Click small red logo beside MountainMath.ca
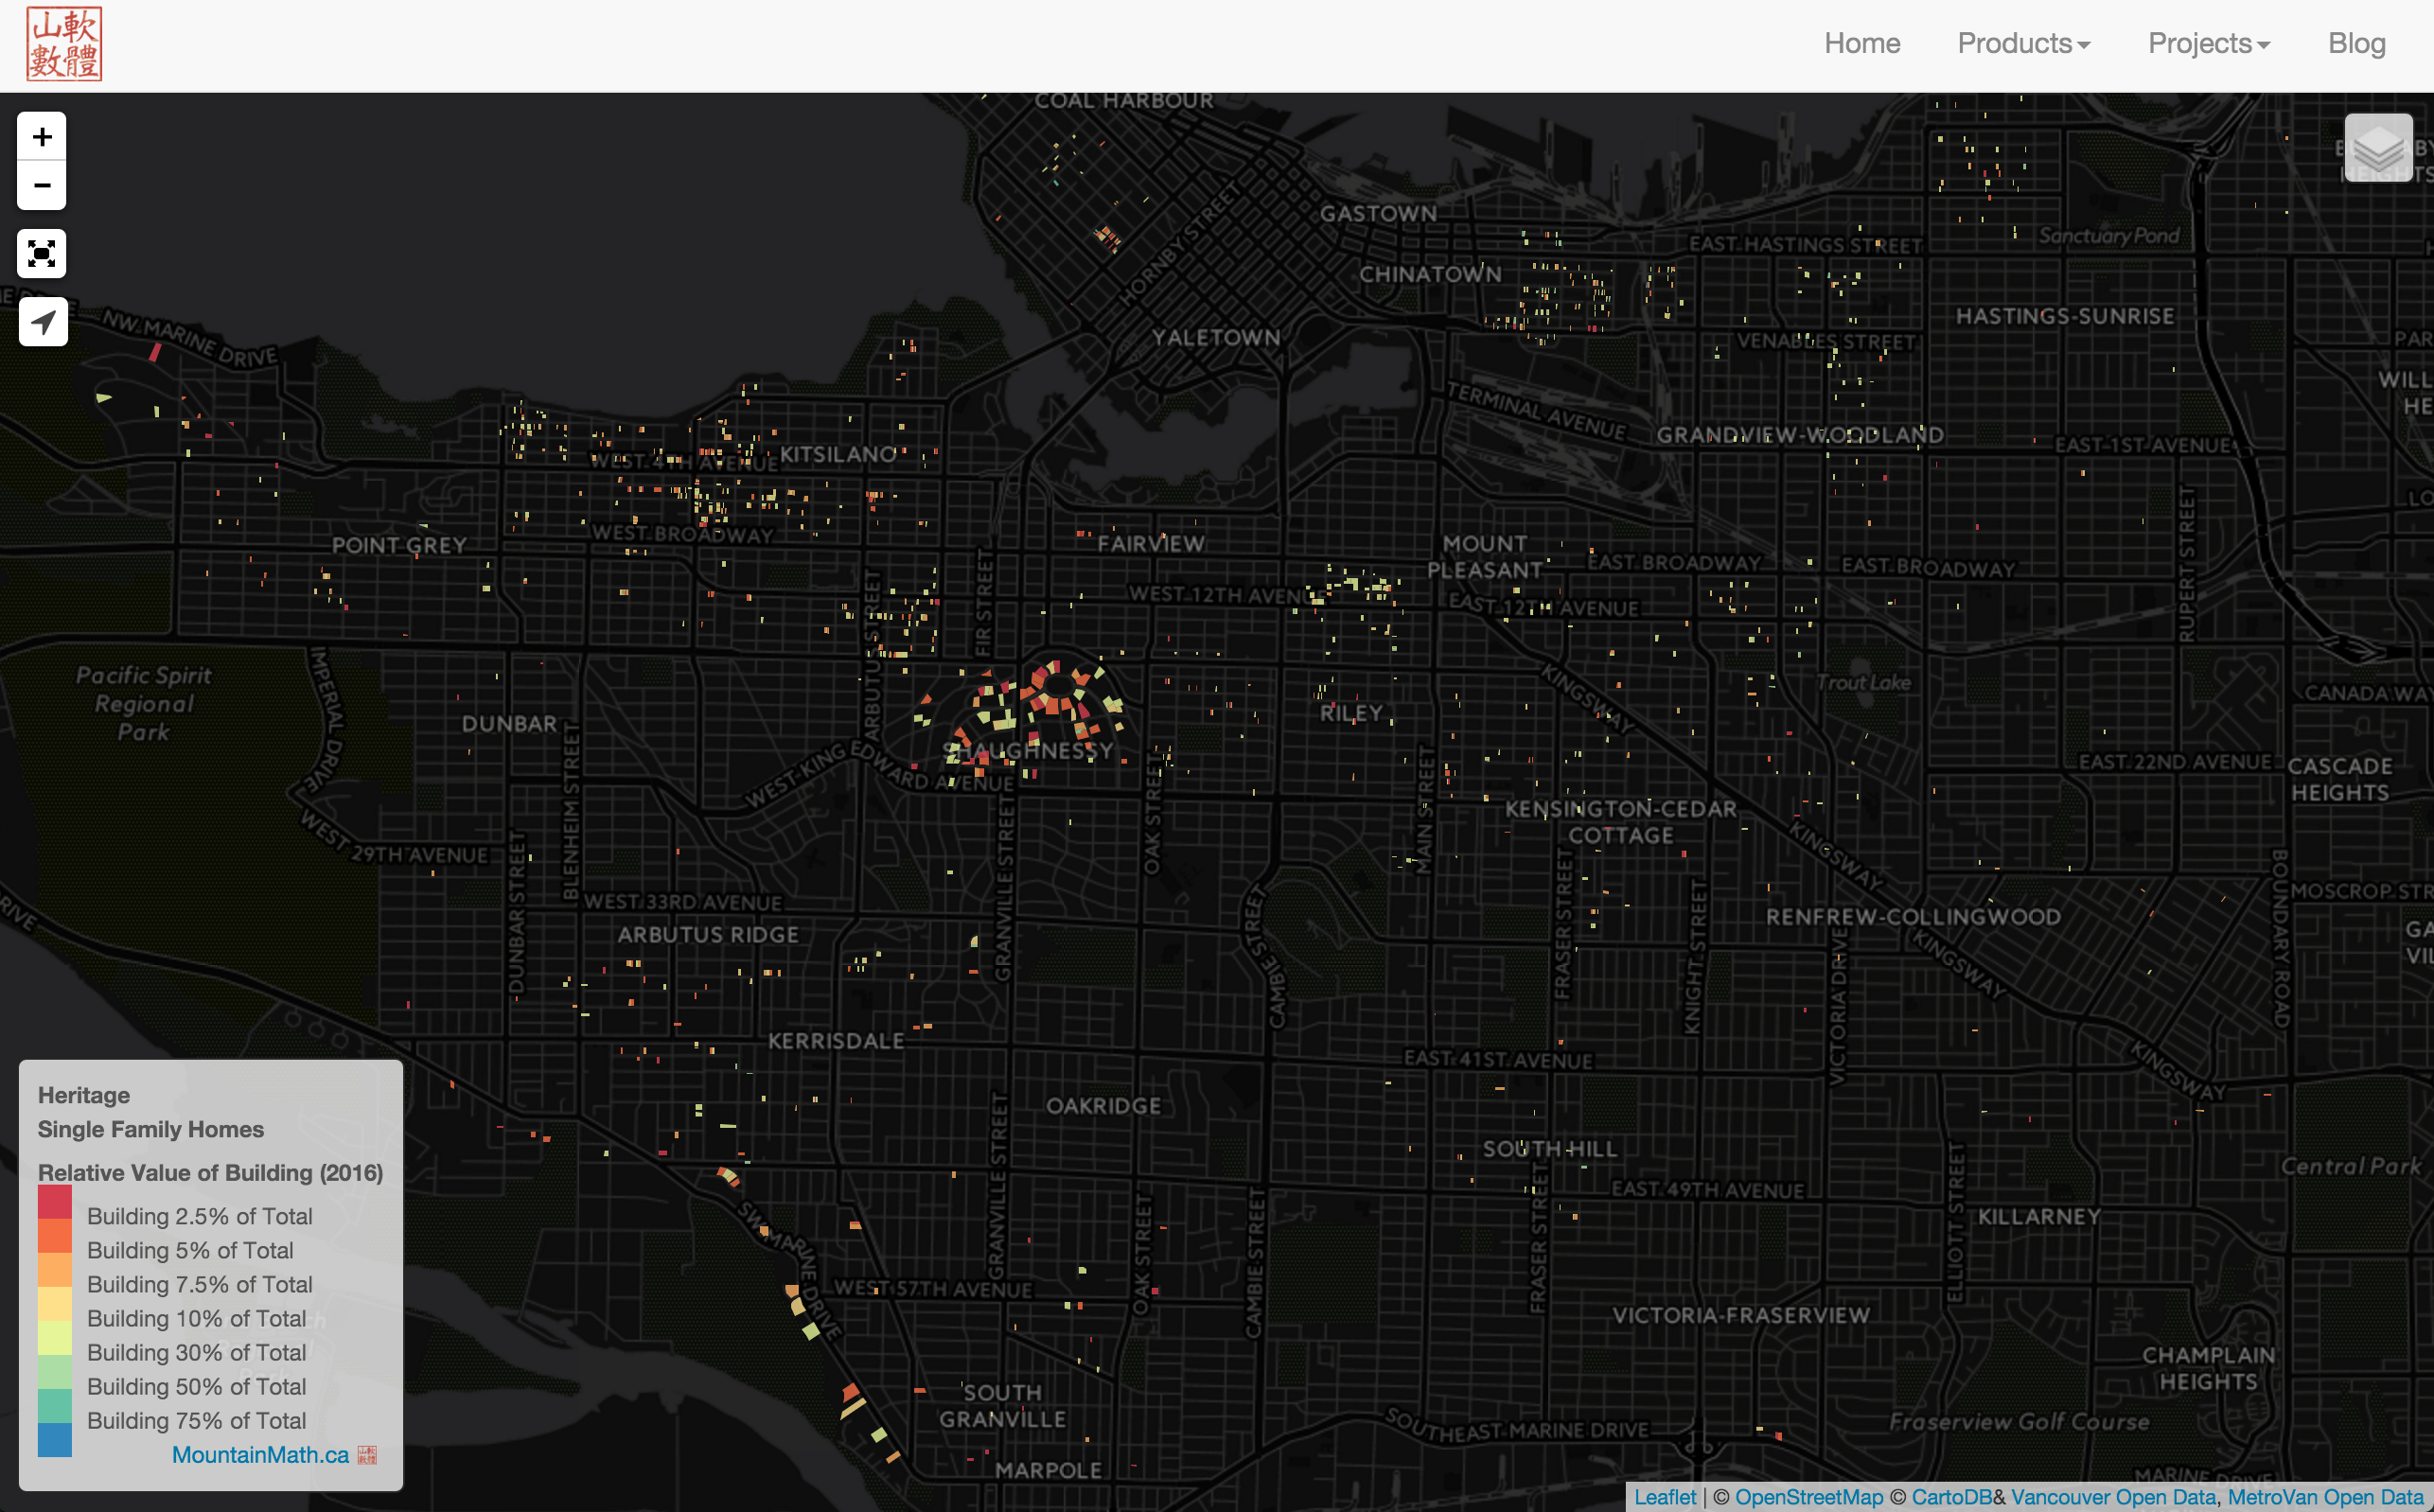2434x1512 pixels. click(367, 1454)
